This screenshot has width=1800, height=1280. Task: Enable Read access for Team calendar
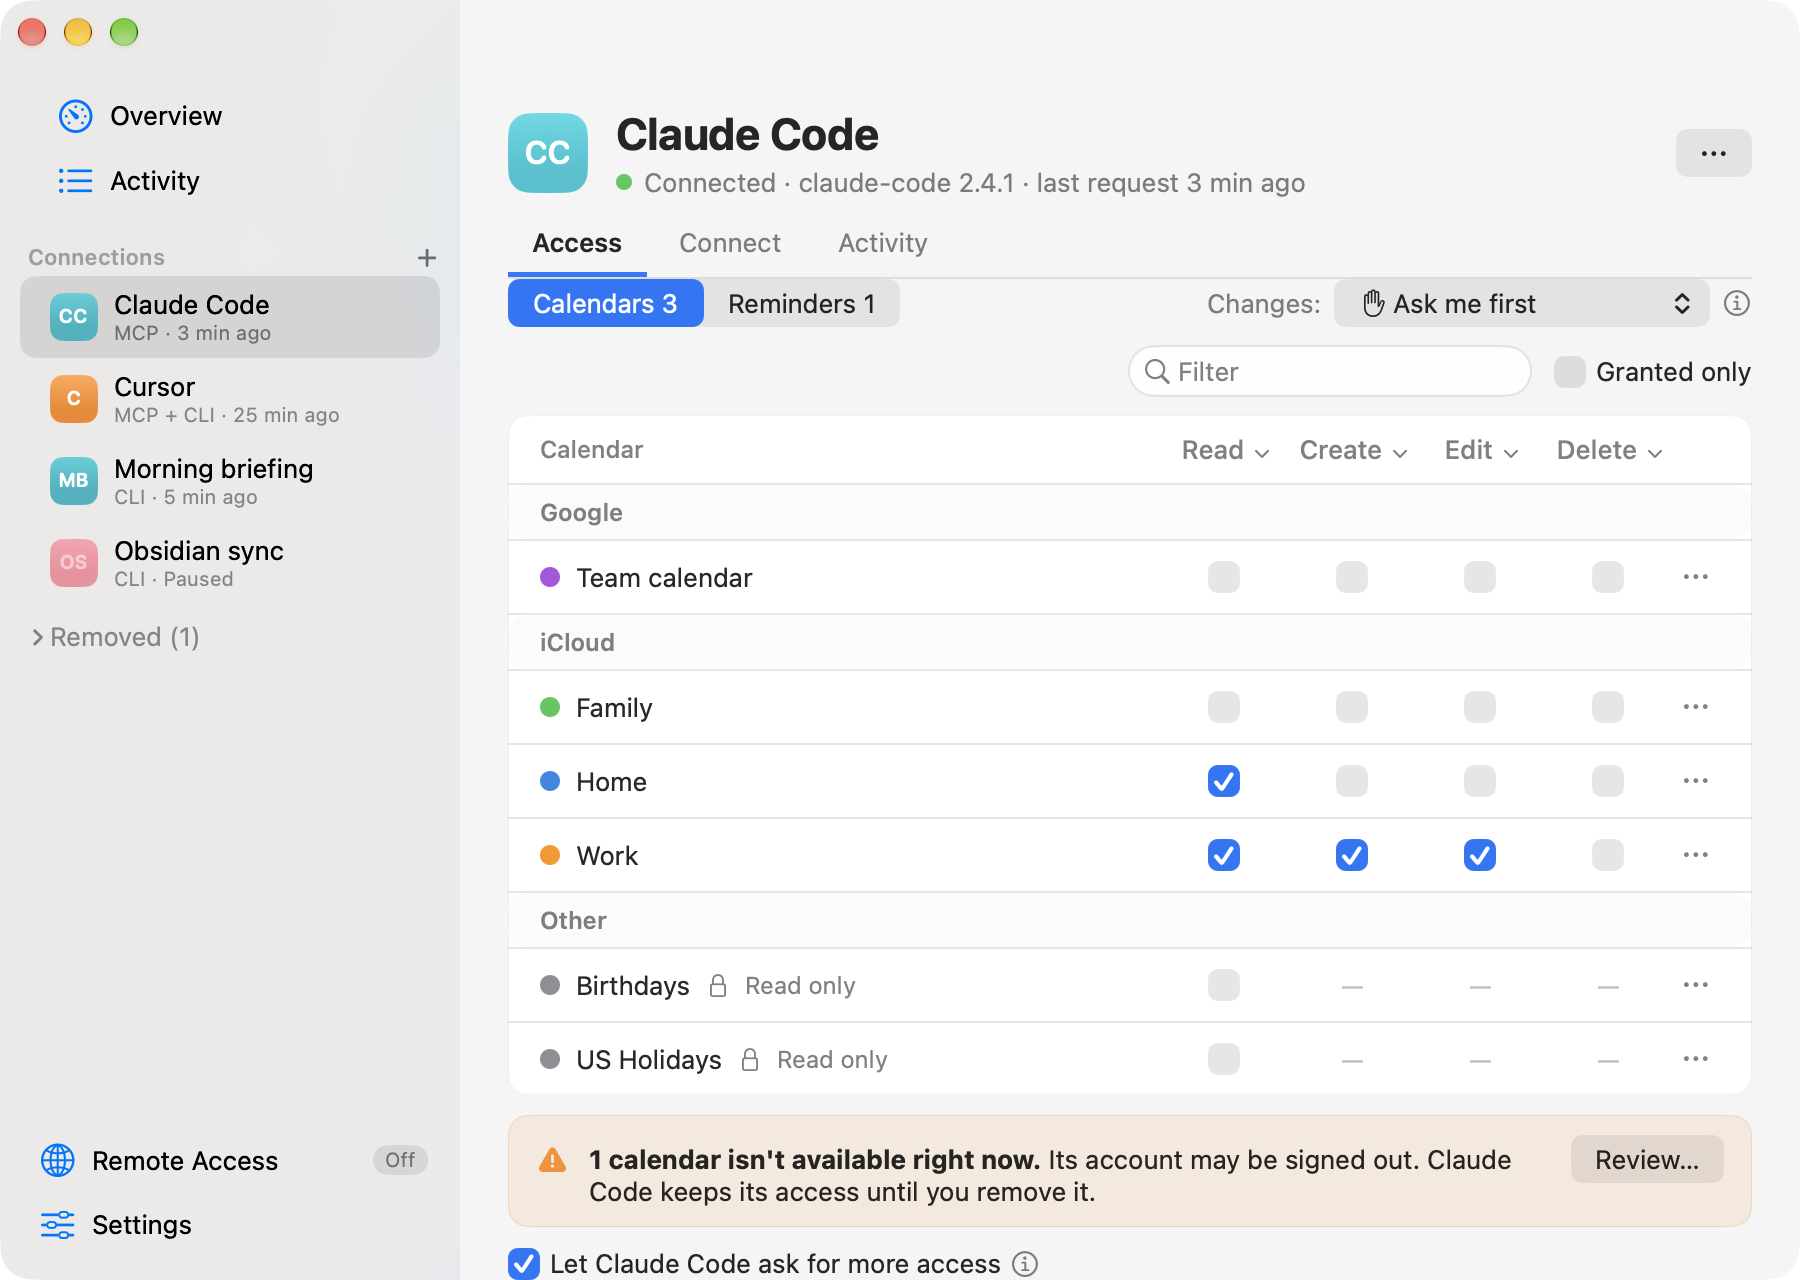point(1224,577)
